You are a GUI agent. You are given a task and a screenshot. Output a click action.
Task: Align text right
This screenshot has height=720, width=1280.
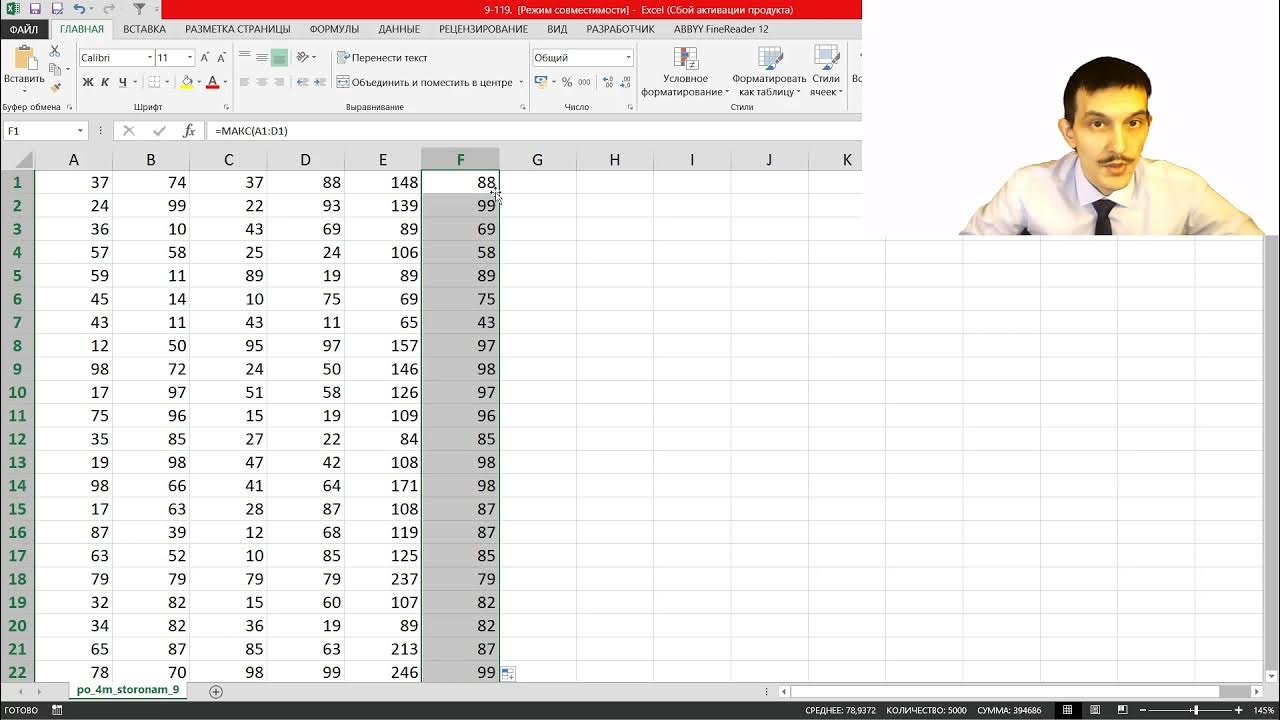(279, 82)
